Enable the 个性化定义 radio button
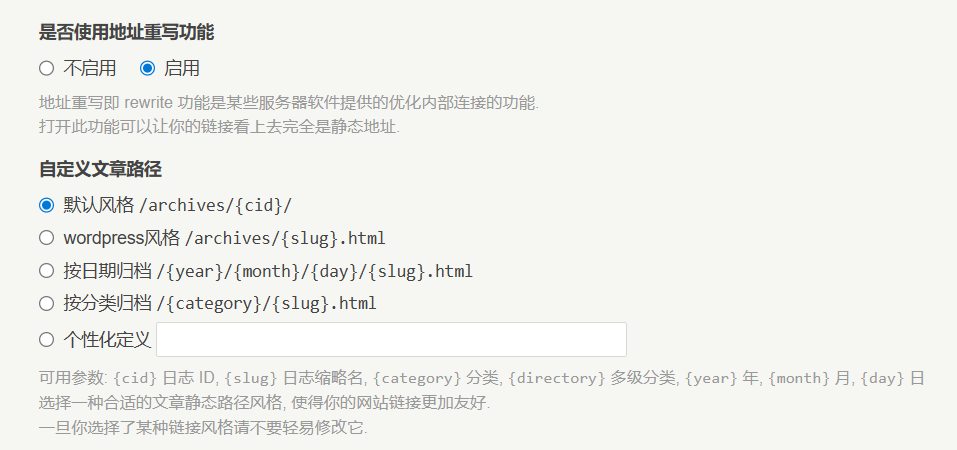 tap(46, 340)
